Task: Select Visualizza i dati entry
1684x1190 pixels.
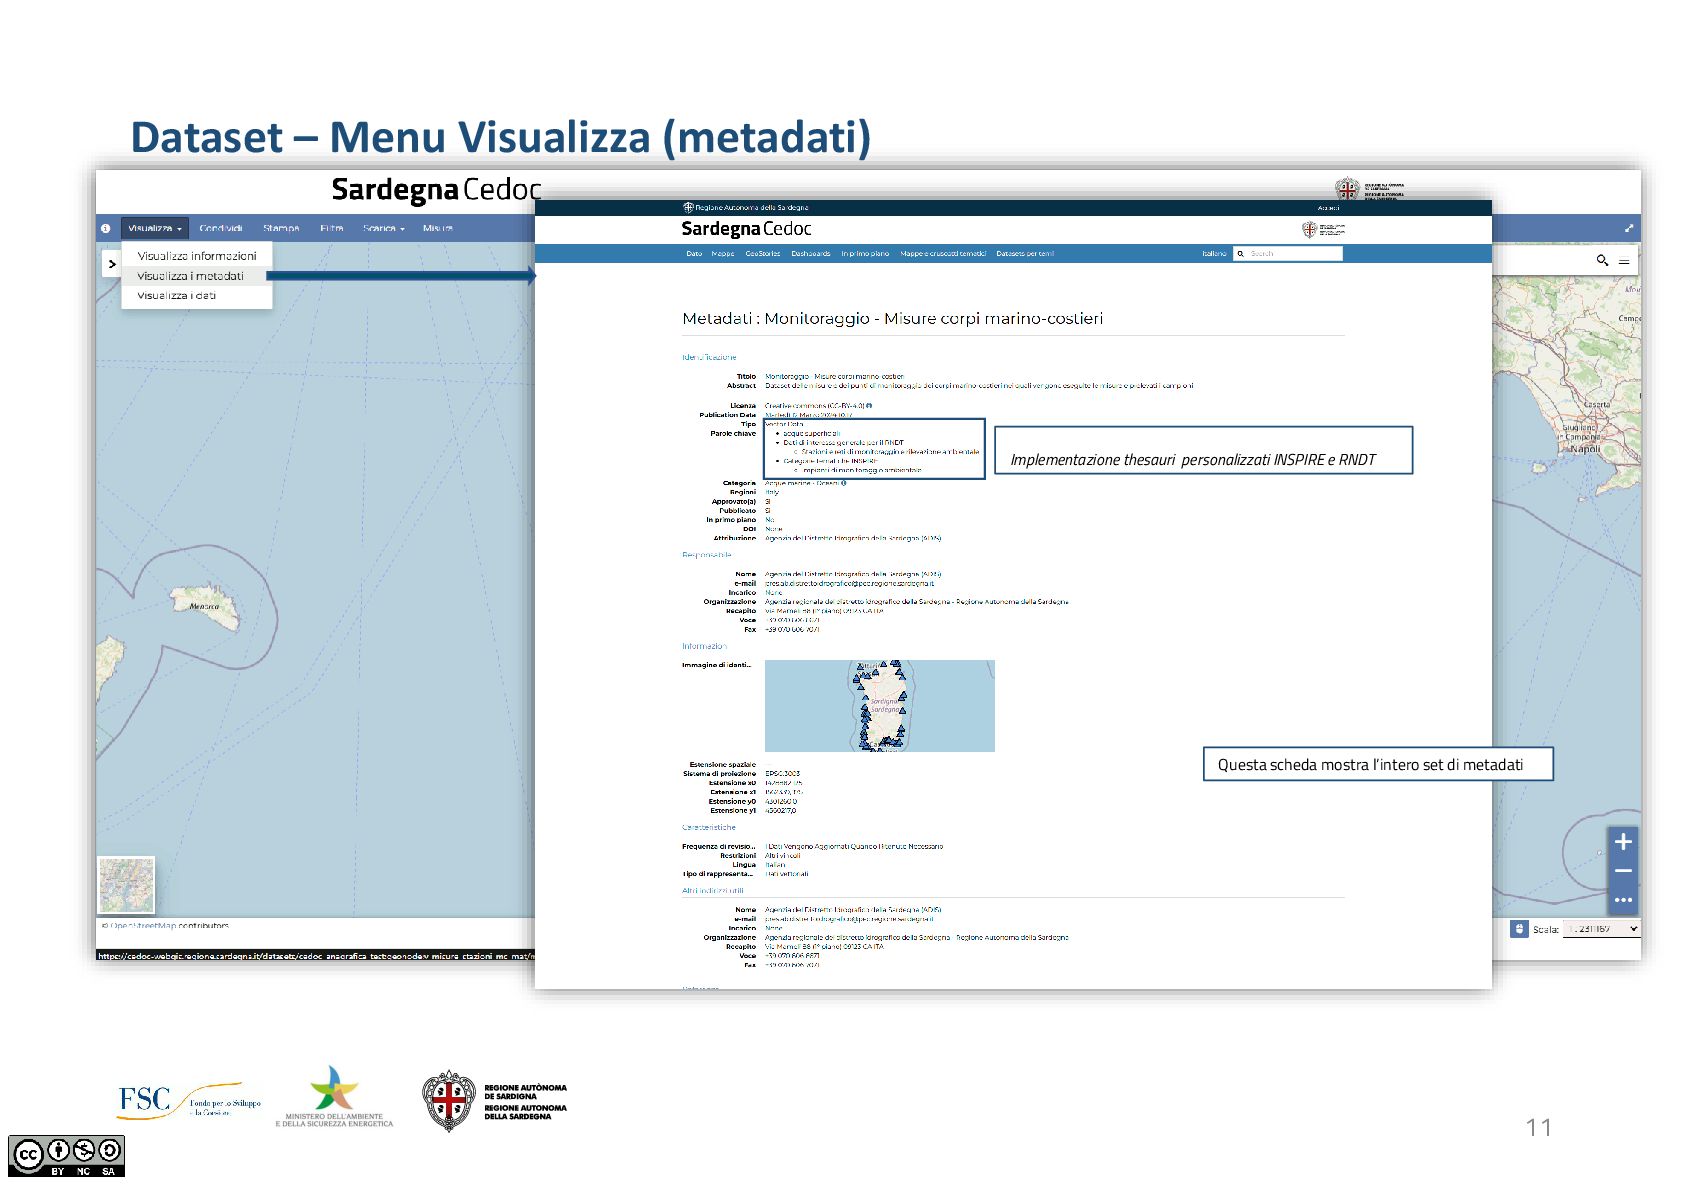Action: coord(197,295)
